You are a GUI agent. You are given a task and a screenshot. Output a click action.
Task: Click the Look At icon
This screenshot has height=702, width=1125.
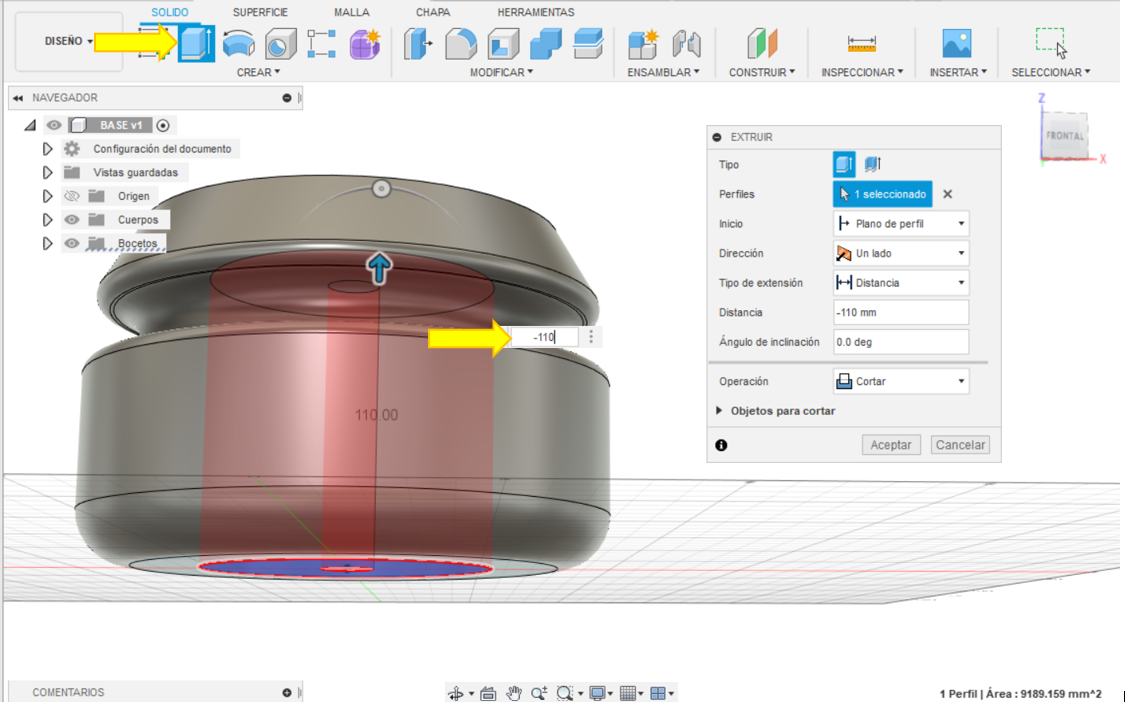pyautogui.click(x=488, y=693)
